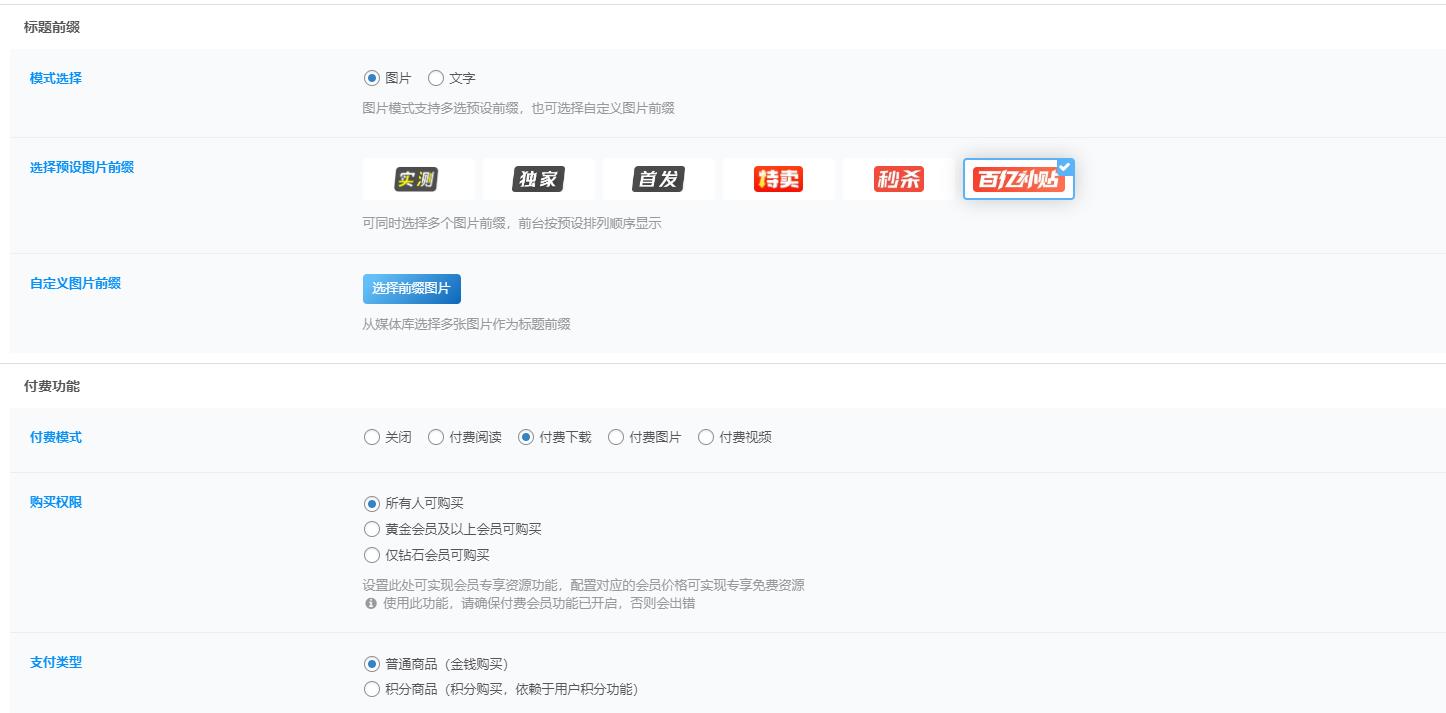
Task: Click the 选择前缀图片 button
Action: [x=411, y=288]
